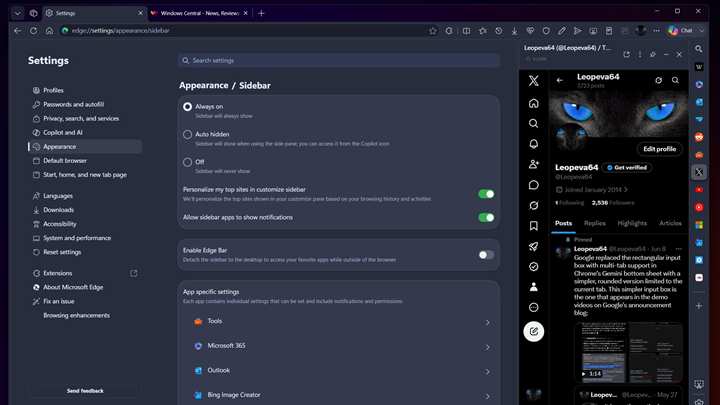Open Telegram app in the Edge sidebar
Screen dimensions: 720x405
(x=698, y=119)
